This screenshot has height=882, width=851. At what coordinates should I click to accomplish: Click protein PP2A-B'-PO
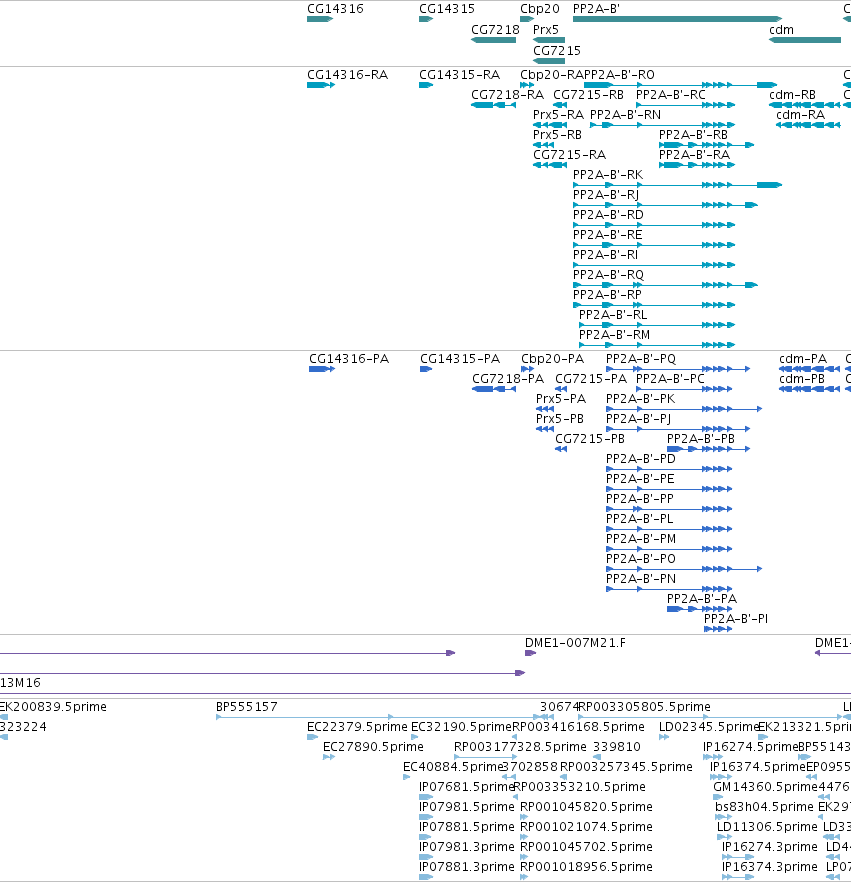pos(684,569)
